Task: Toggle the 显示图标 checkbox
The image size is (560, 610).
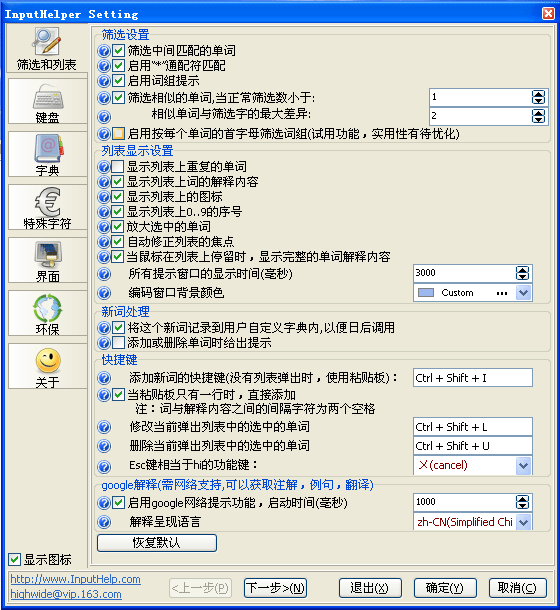Action: point(14,559)
